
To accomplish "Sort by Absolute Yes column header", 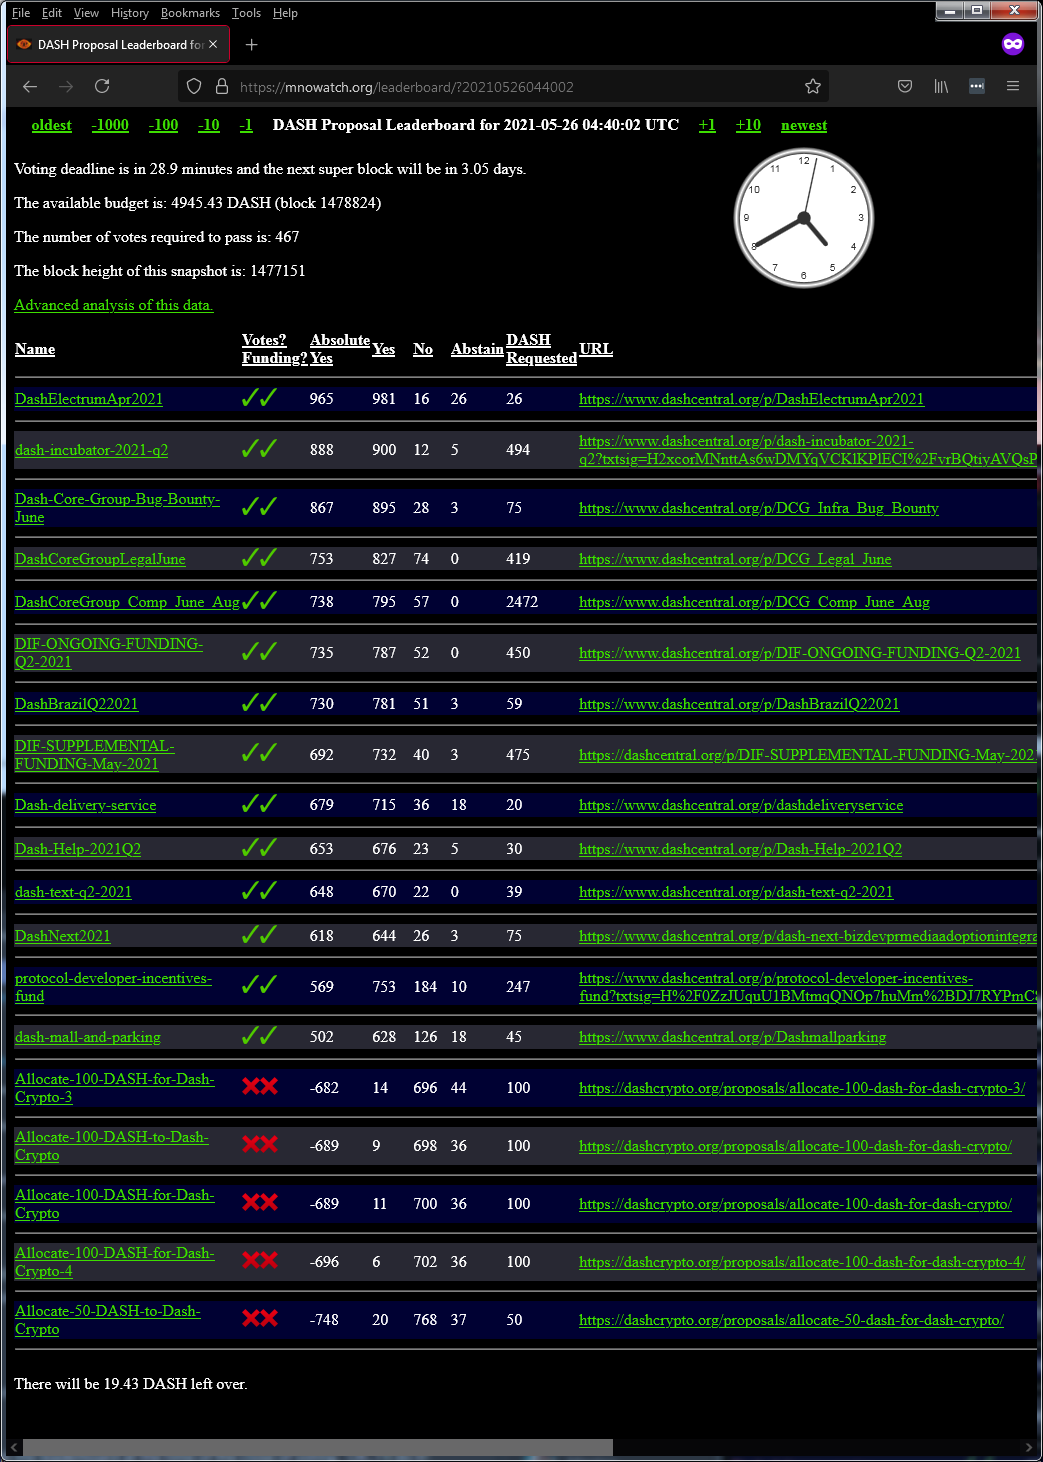I will click(x=340, y=349).
